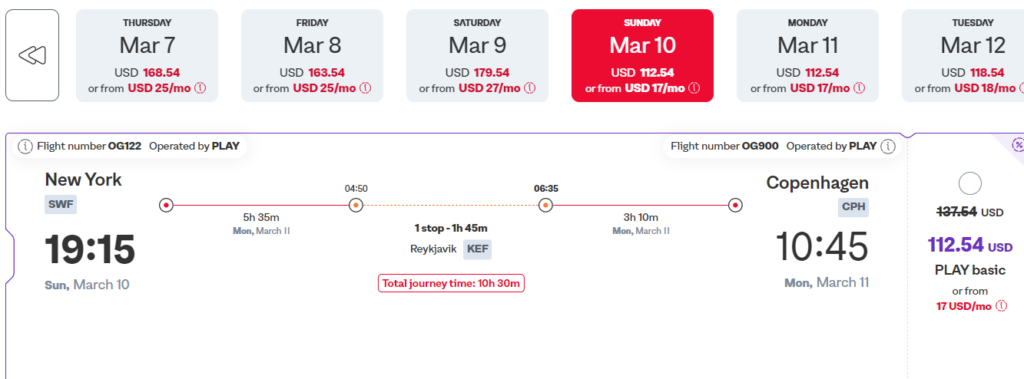This screenshot has height=379, width=1024.
Task: Switch to Tuesday Mar 12 date tab
Action: (x=963, y=56)
